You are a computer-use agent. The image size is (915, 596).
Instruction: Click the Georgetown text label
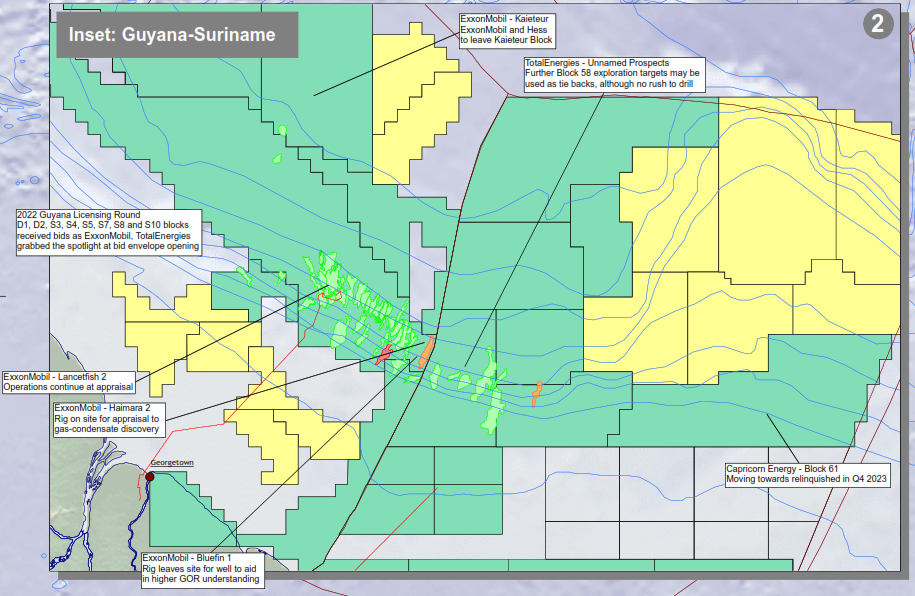pyautogui.click(x=172, y=463)
